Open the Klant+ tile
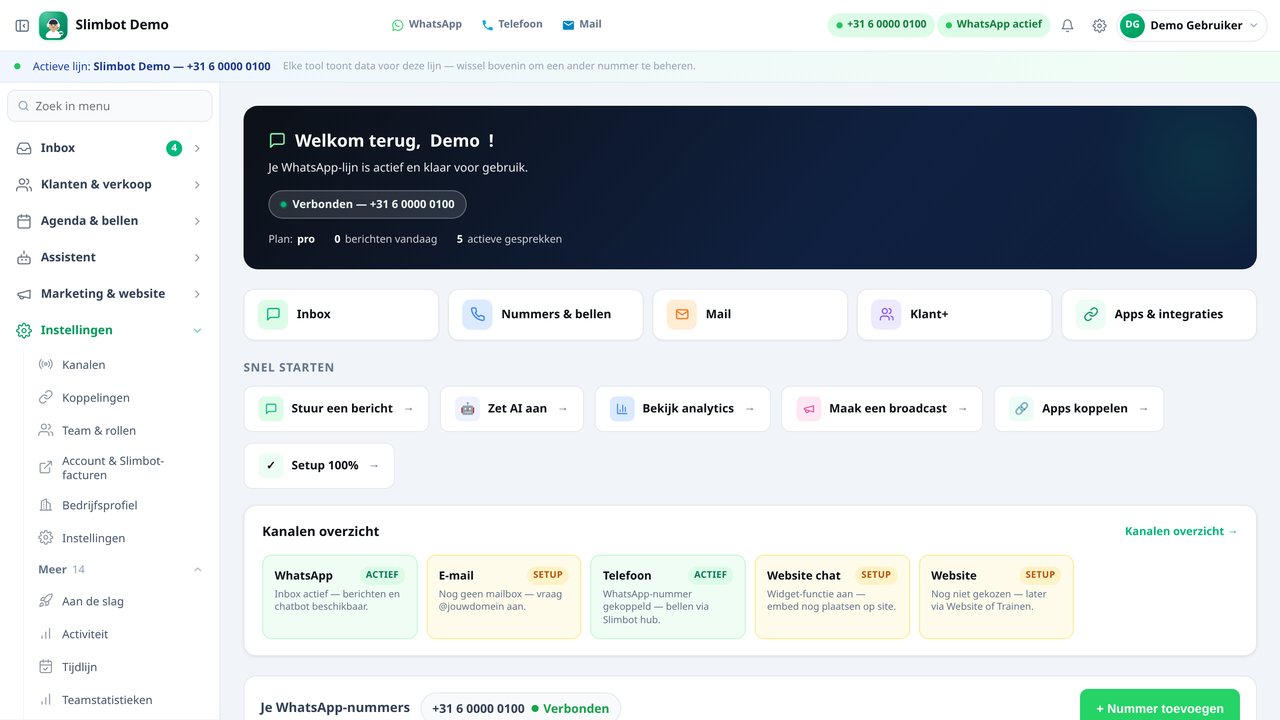 (954, 314)
